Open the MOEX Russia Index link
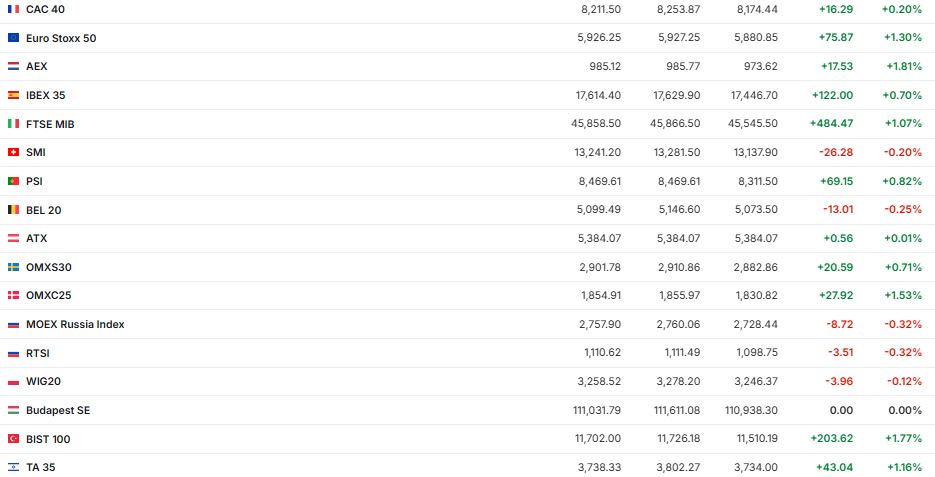This screenshot has width=935, height=477. pos(75,324)
